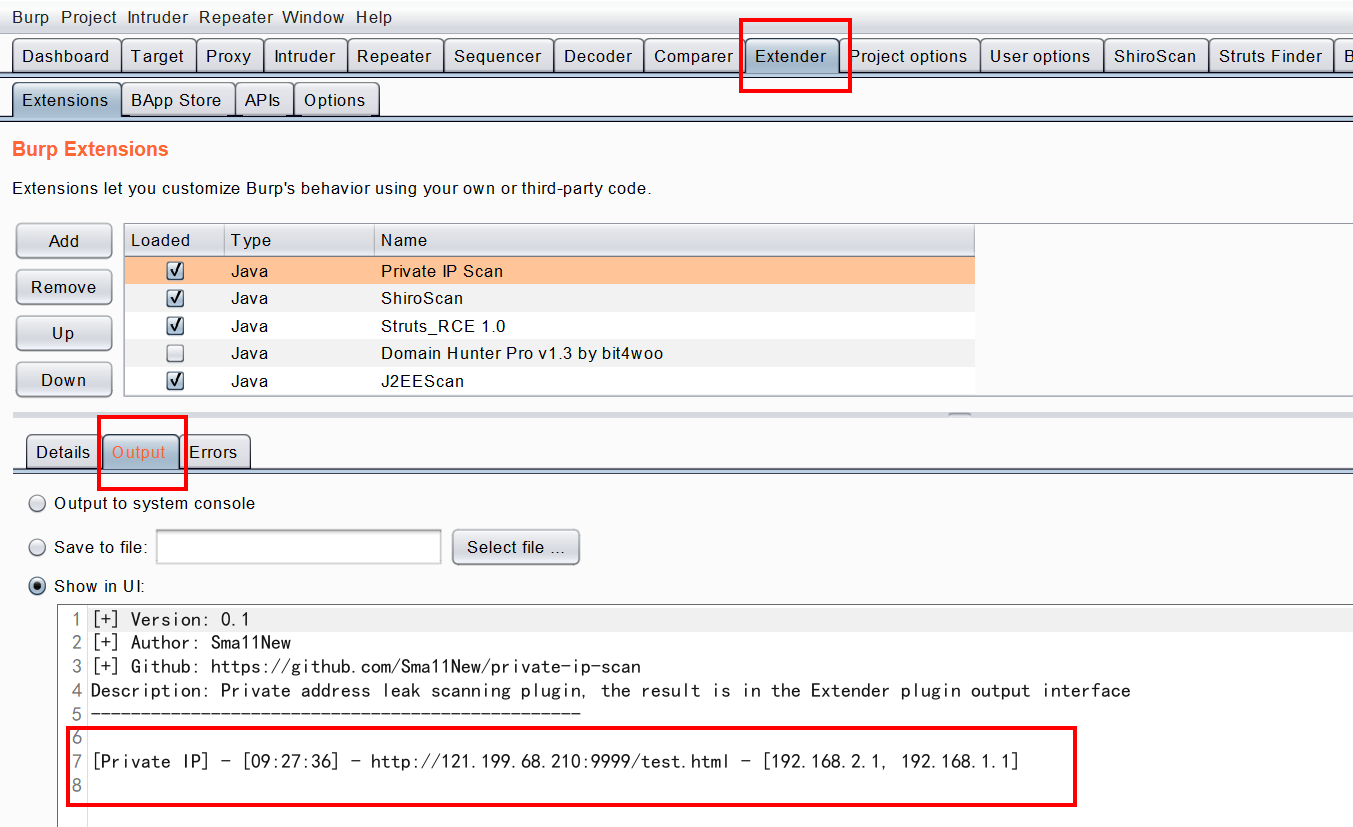The height and width of the screenshot is (827, 1353).
Task: Move extension Up with the Up button
Action: [x=64, y=334]
